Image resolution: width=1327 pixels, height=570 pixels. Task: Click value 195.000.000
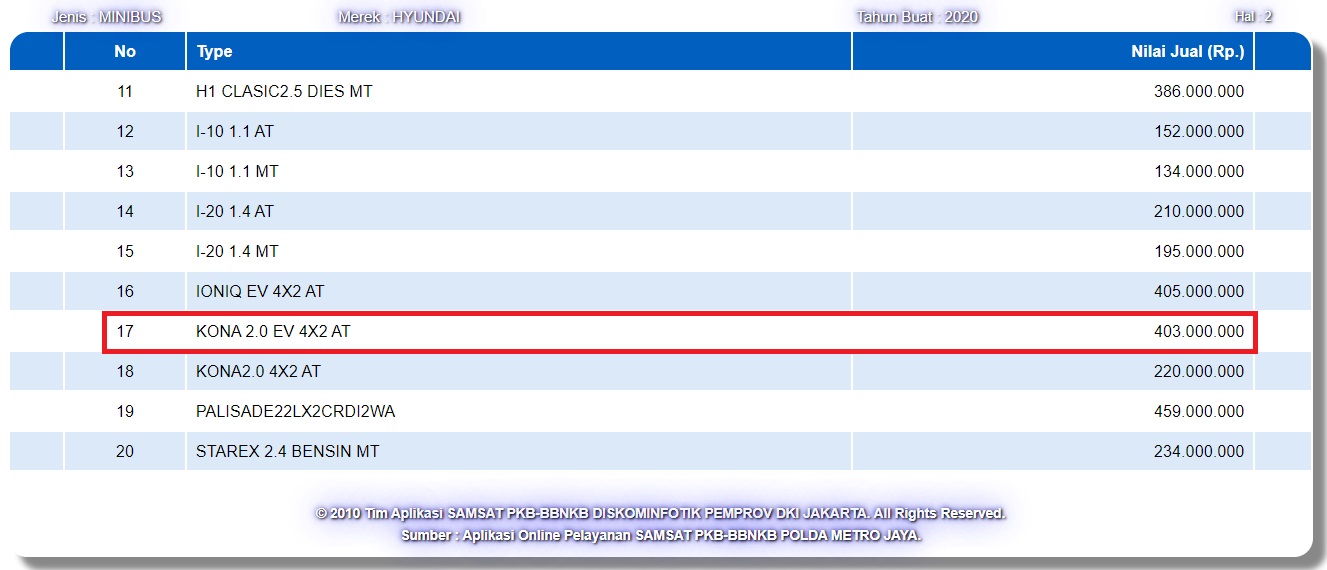(x=1199, y=251)
